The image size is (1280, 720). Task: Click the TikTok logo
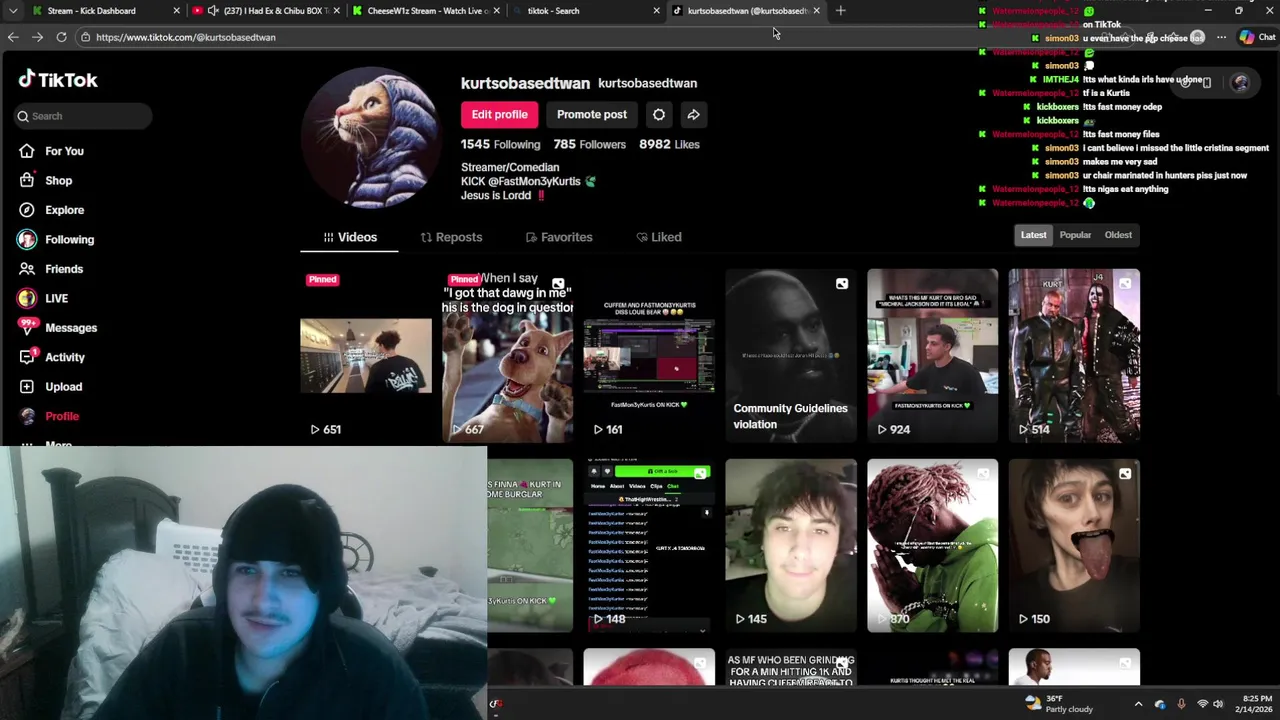point(58,80)
